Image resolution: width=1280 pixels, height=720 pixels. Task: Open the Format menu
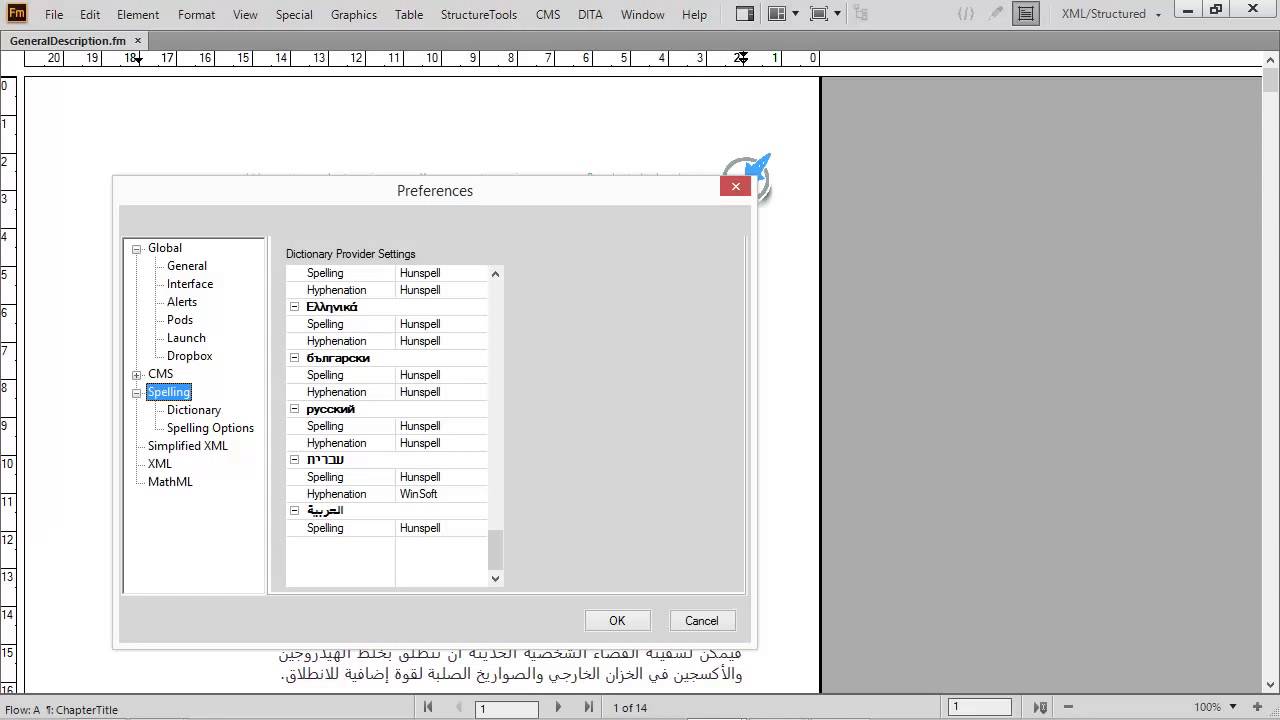196,14
